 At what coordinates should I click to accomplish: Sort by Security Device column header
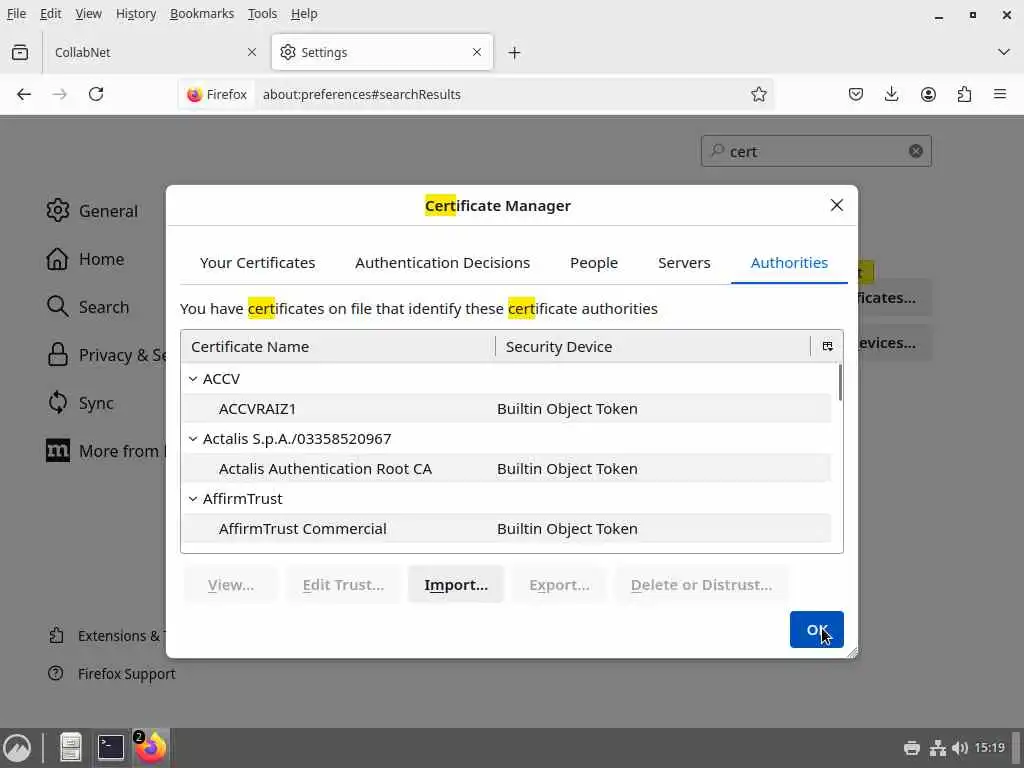point(653,346)
